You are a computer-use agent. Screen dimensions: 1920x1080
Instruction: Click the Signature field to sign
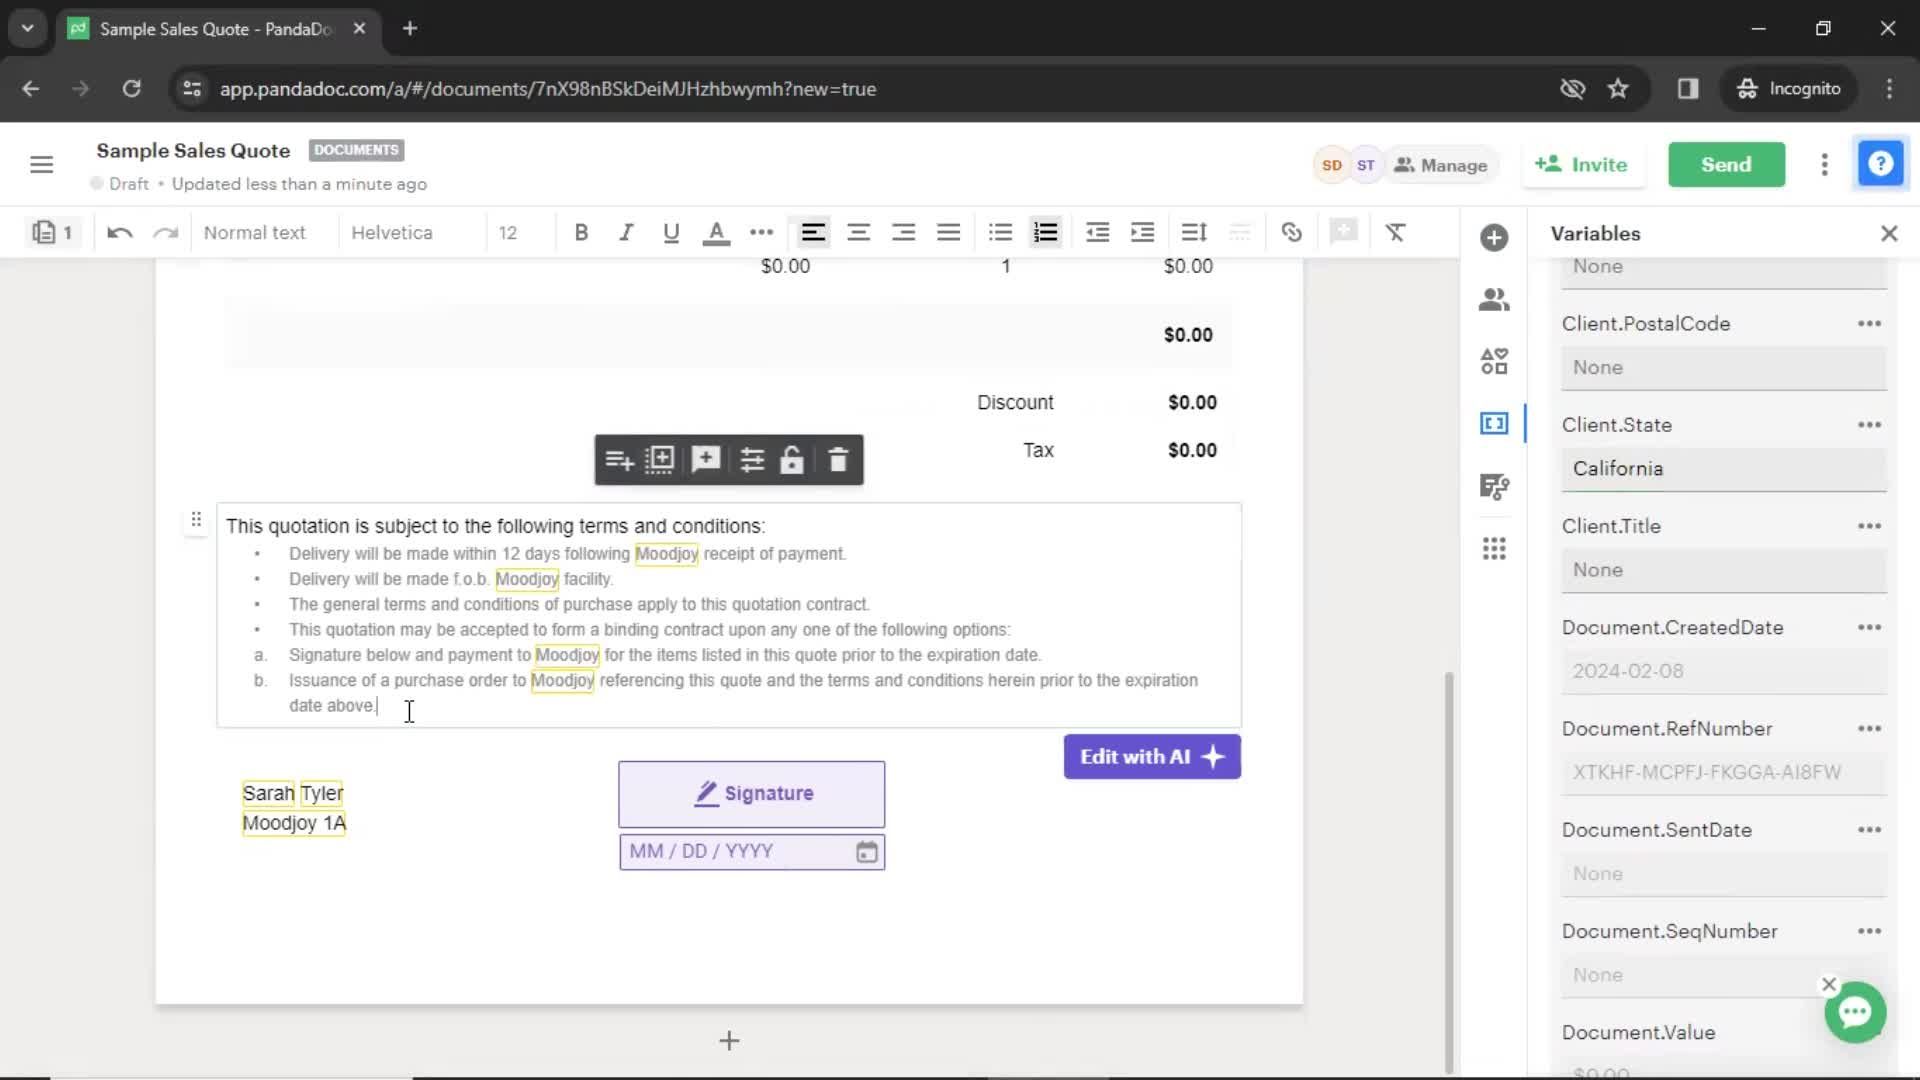[x=750, y=793]
